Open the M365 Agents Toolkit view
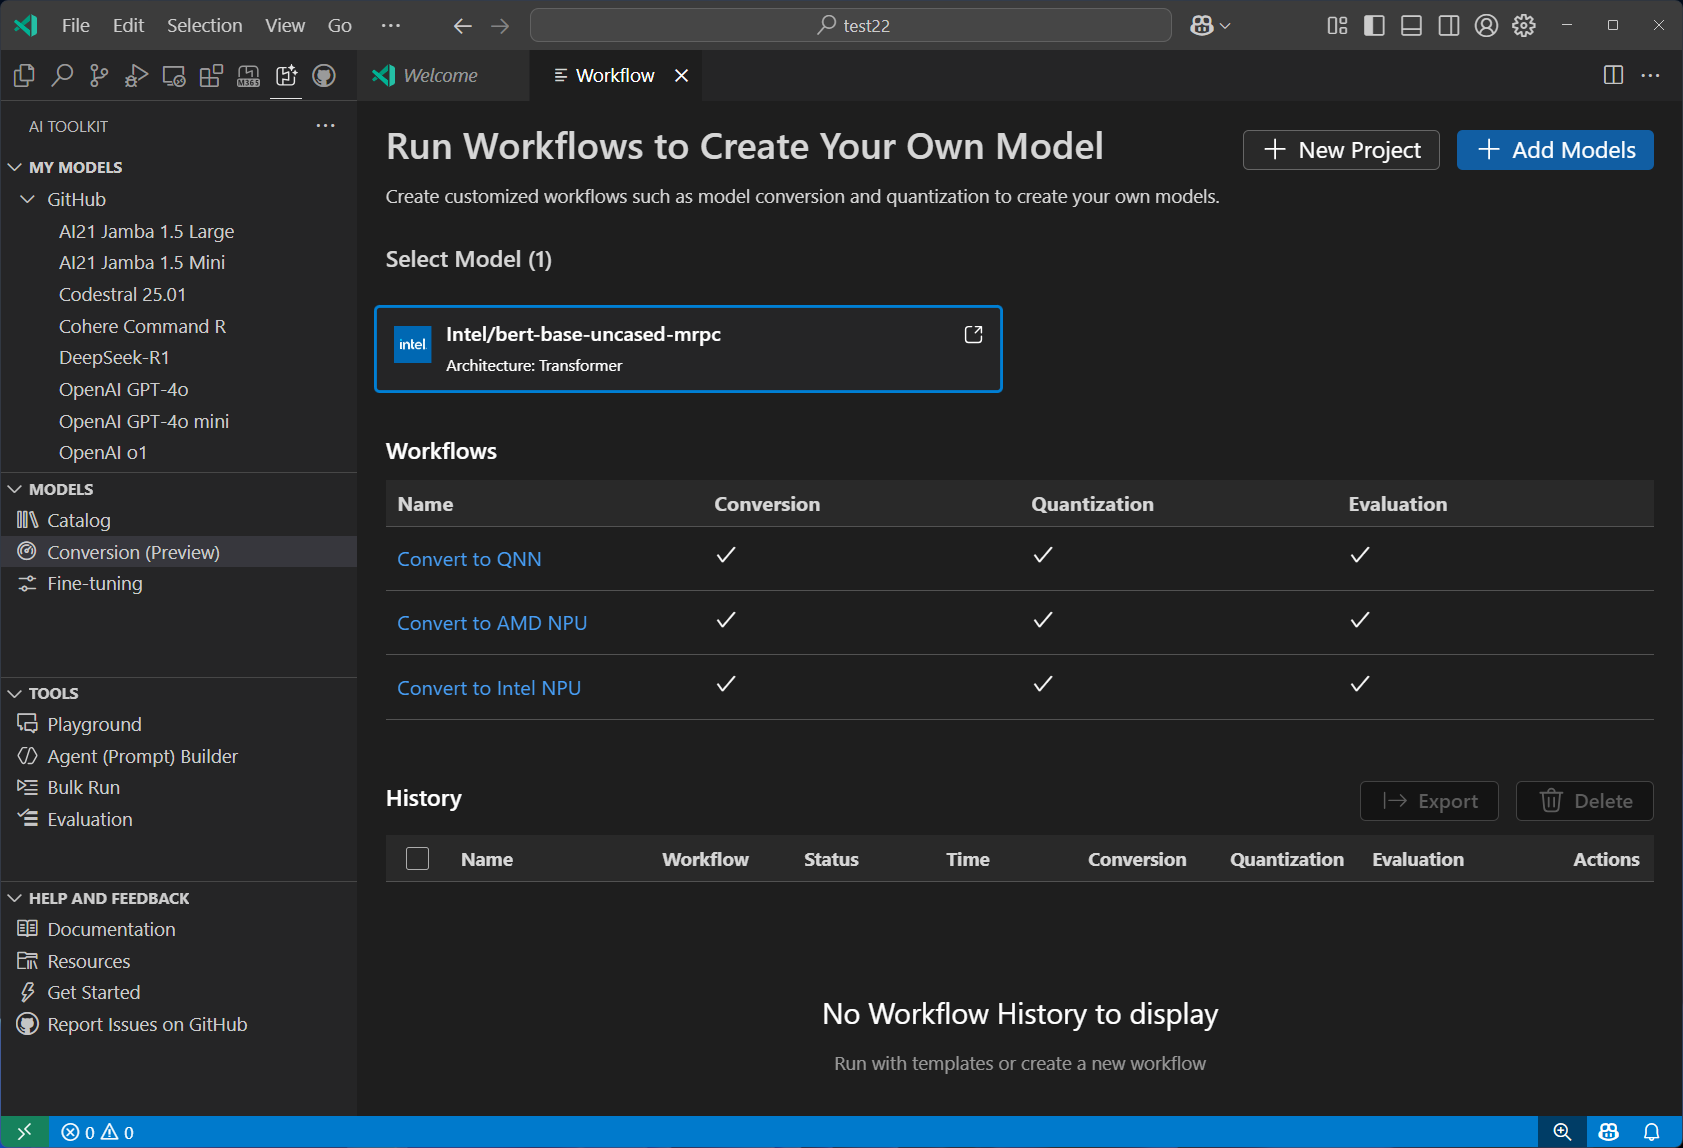Image resolution: width=1683 pixels, height=1148 pixels. pyautogui.click(x=248, y=75)
